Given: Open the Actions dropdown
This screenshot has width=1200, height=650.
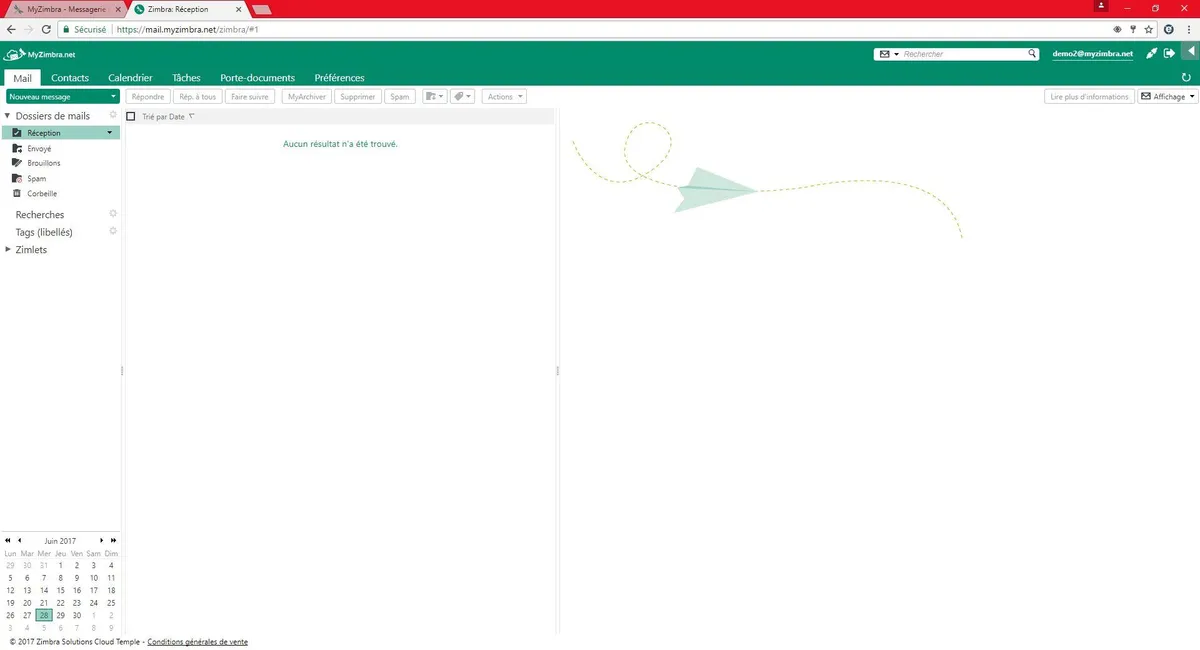Looking at the screenshot, I should click(x=504, y=97).
